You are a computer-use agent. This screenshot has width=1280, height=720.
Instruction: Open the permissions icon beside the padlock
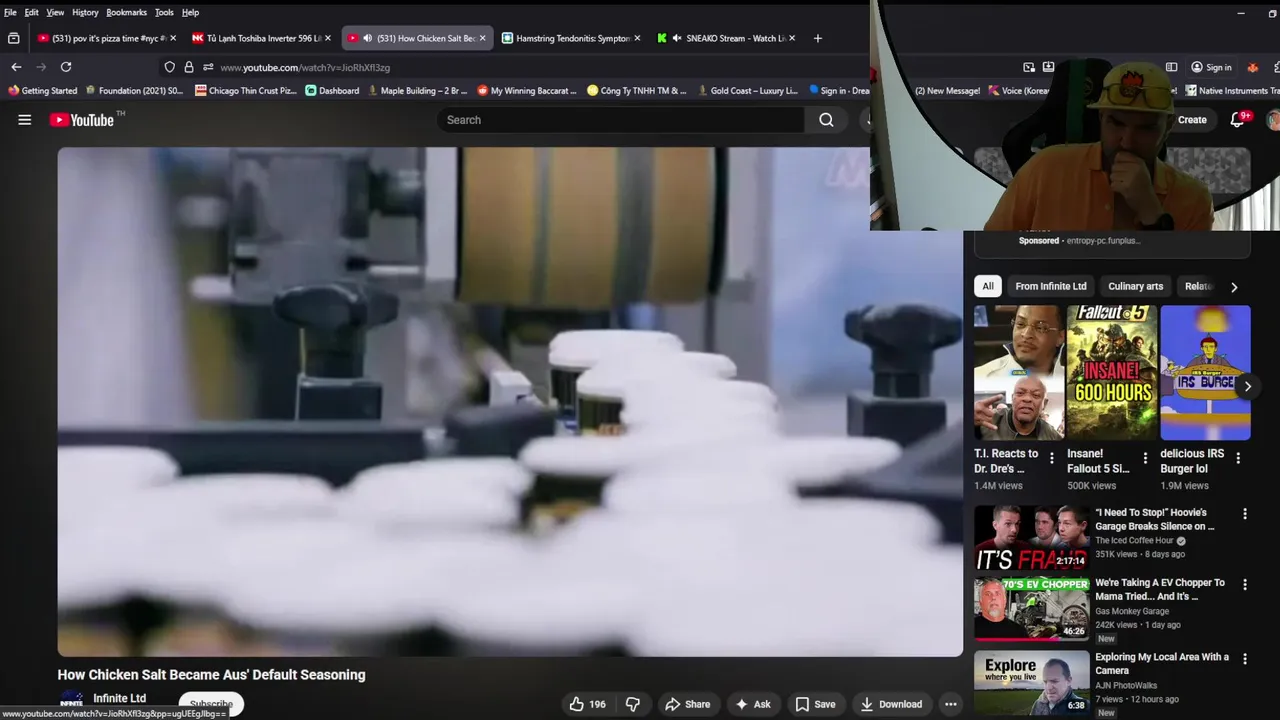(208, 67)
